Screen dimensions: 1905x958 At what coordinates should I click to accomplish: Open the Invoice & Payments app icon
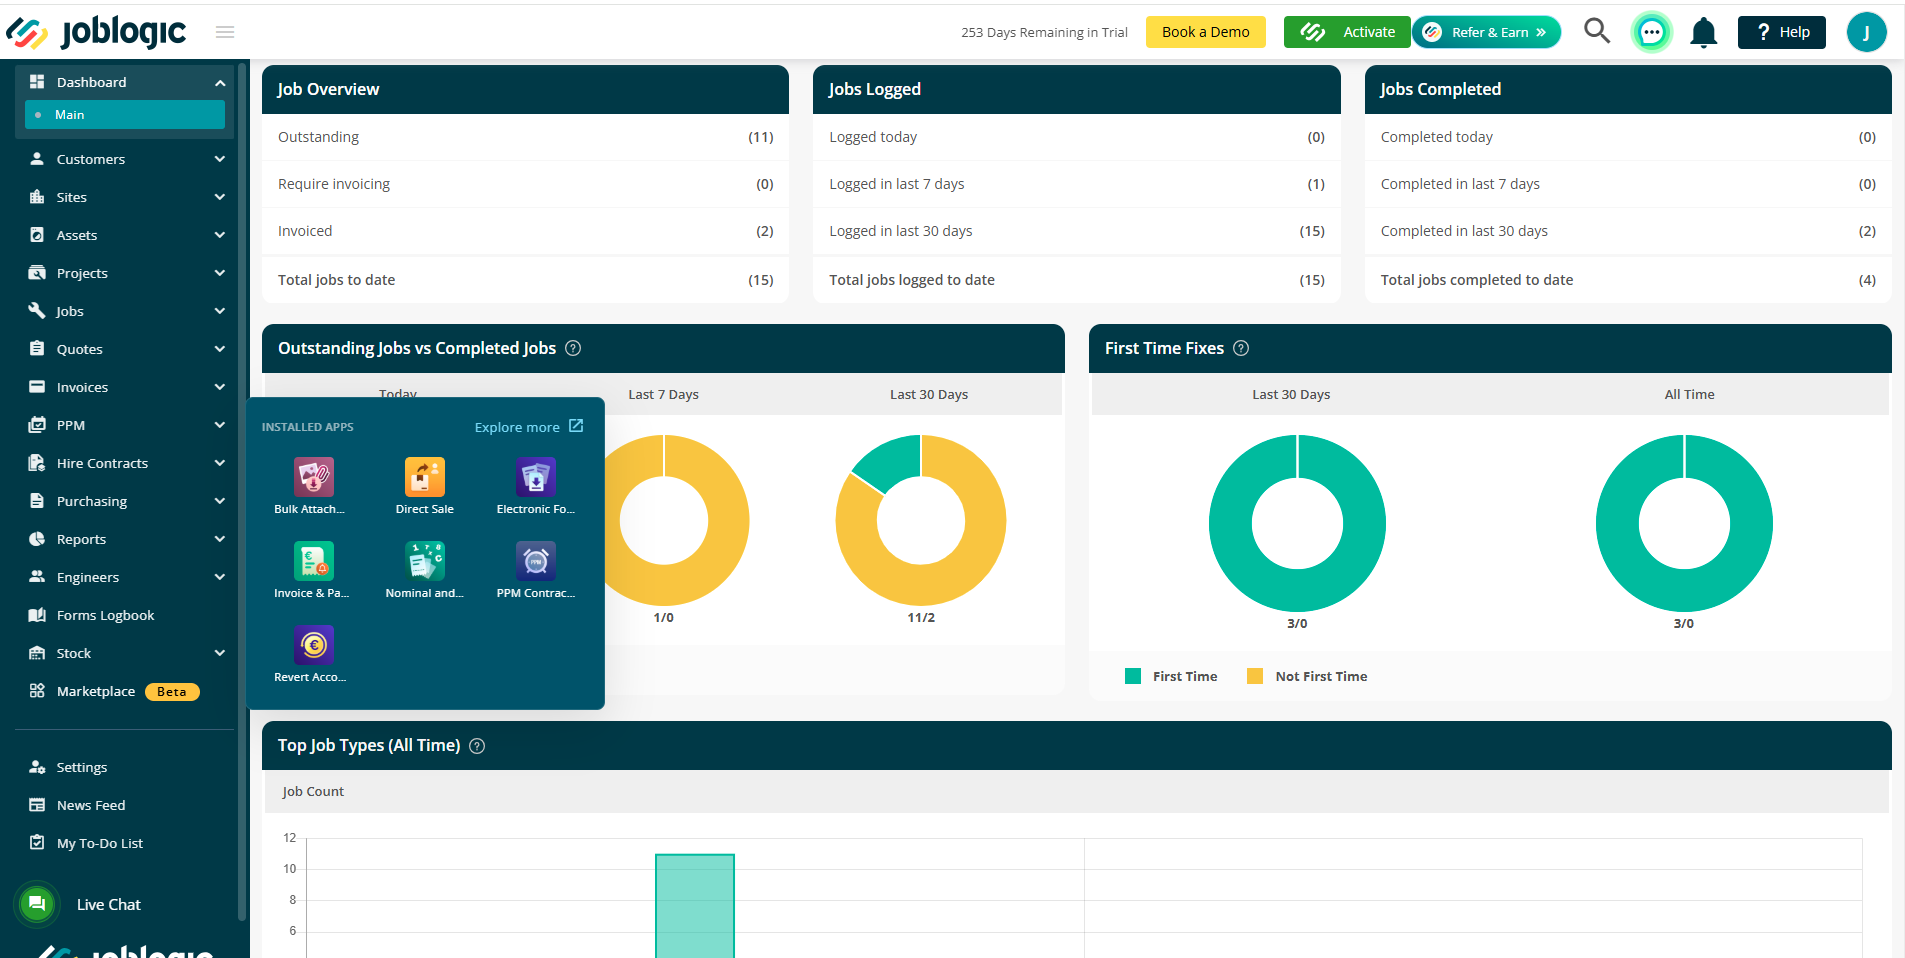point(313,561)
